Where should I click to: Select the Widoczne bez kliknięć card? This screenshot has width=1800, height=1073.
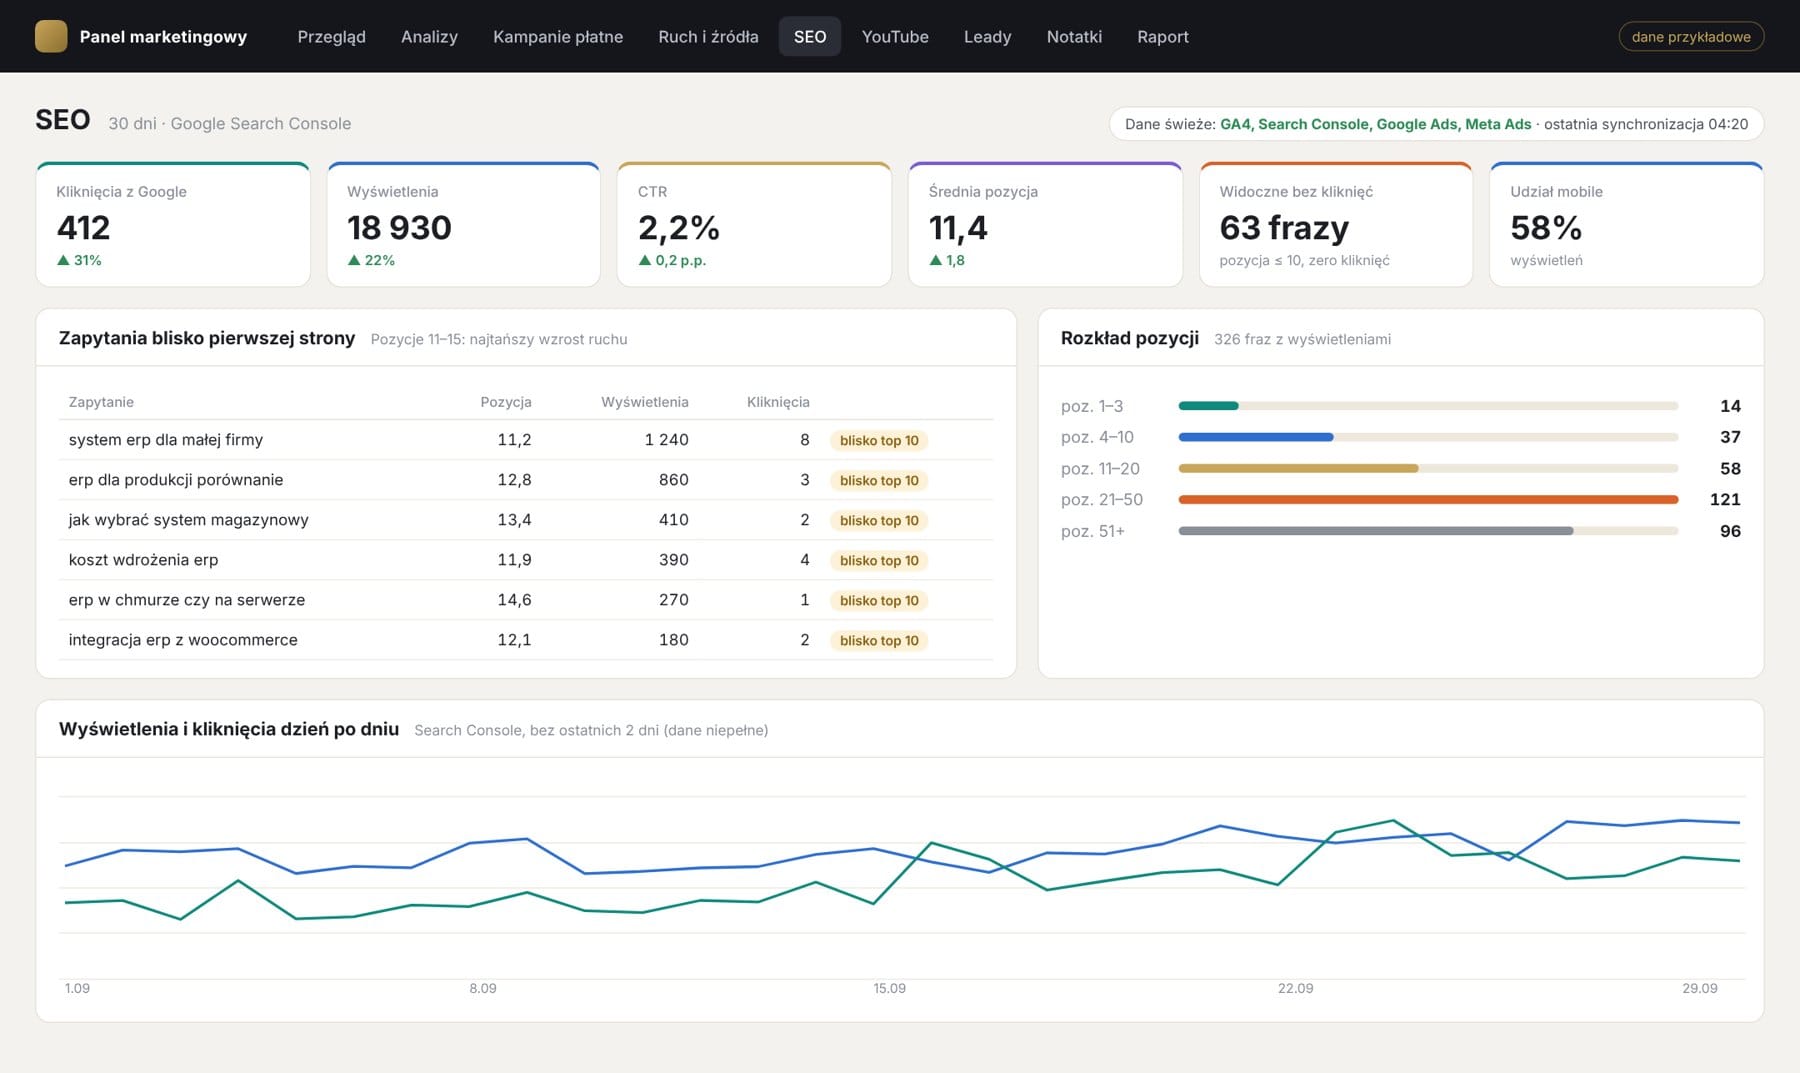[x=1336, y=224]
